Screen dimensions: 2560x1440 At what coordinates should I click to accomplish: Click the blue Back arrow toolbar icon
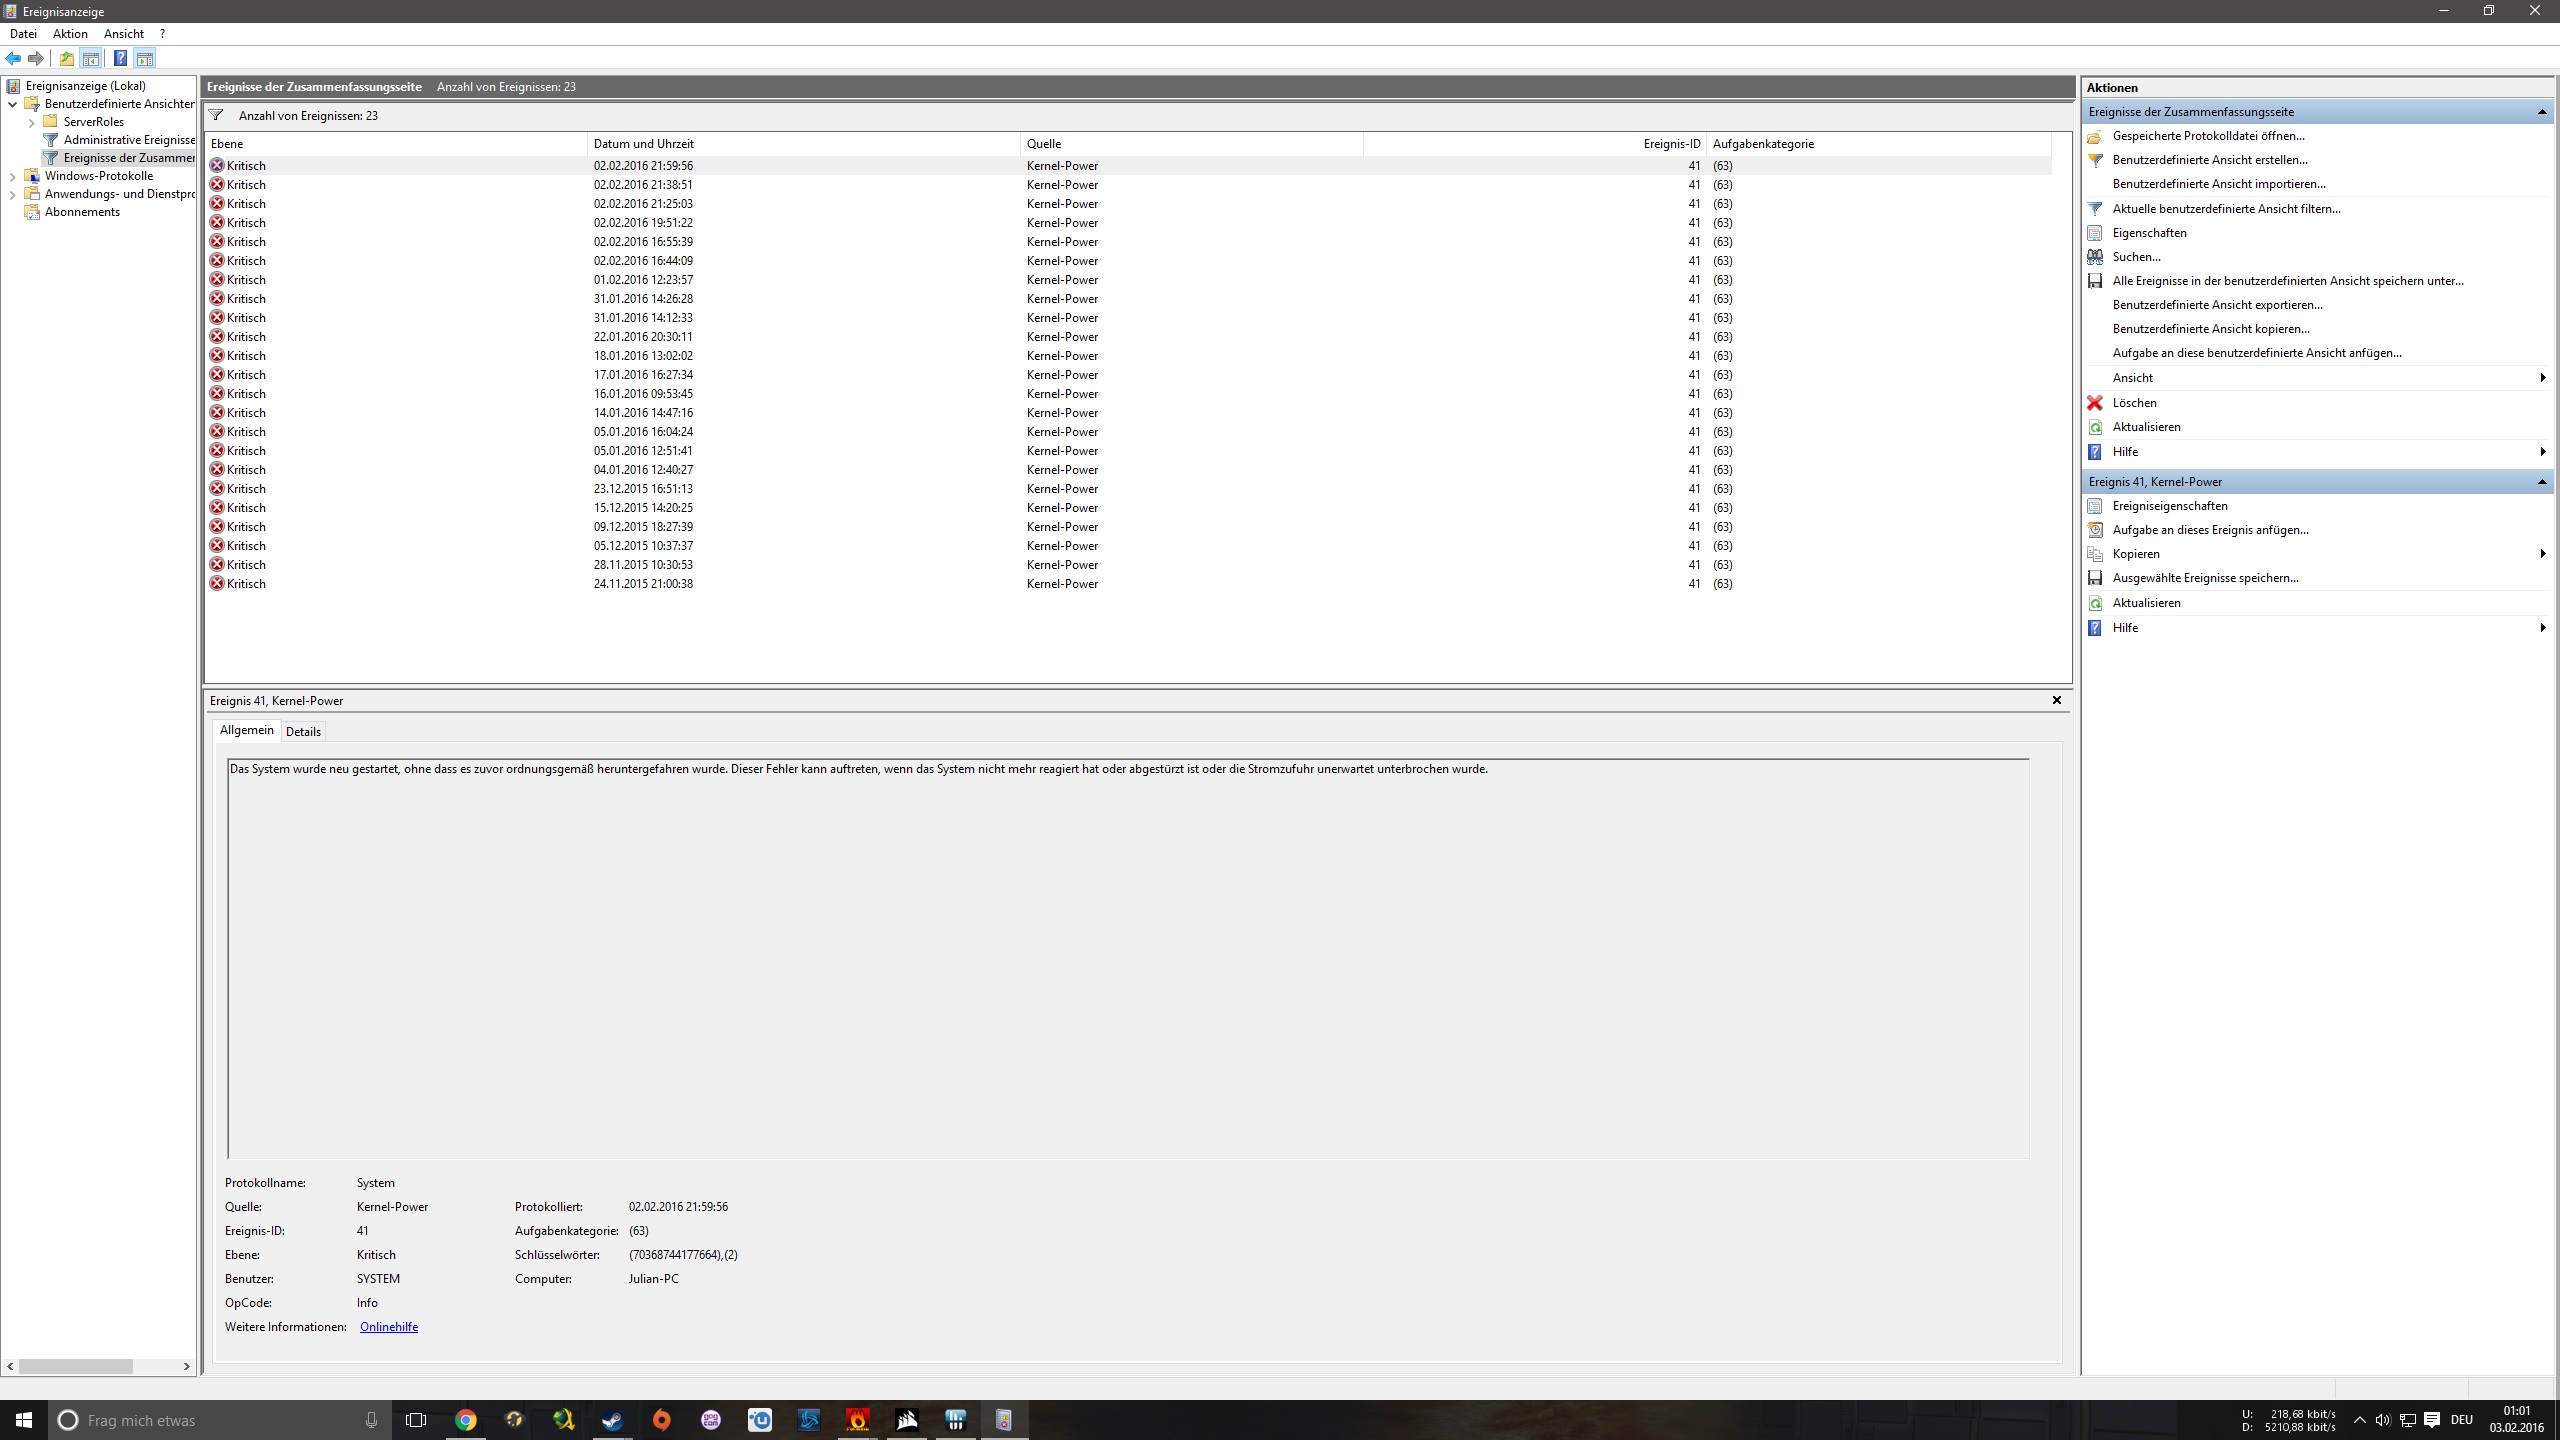(x=13, y=58)
